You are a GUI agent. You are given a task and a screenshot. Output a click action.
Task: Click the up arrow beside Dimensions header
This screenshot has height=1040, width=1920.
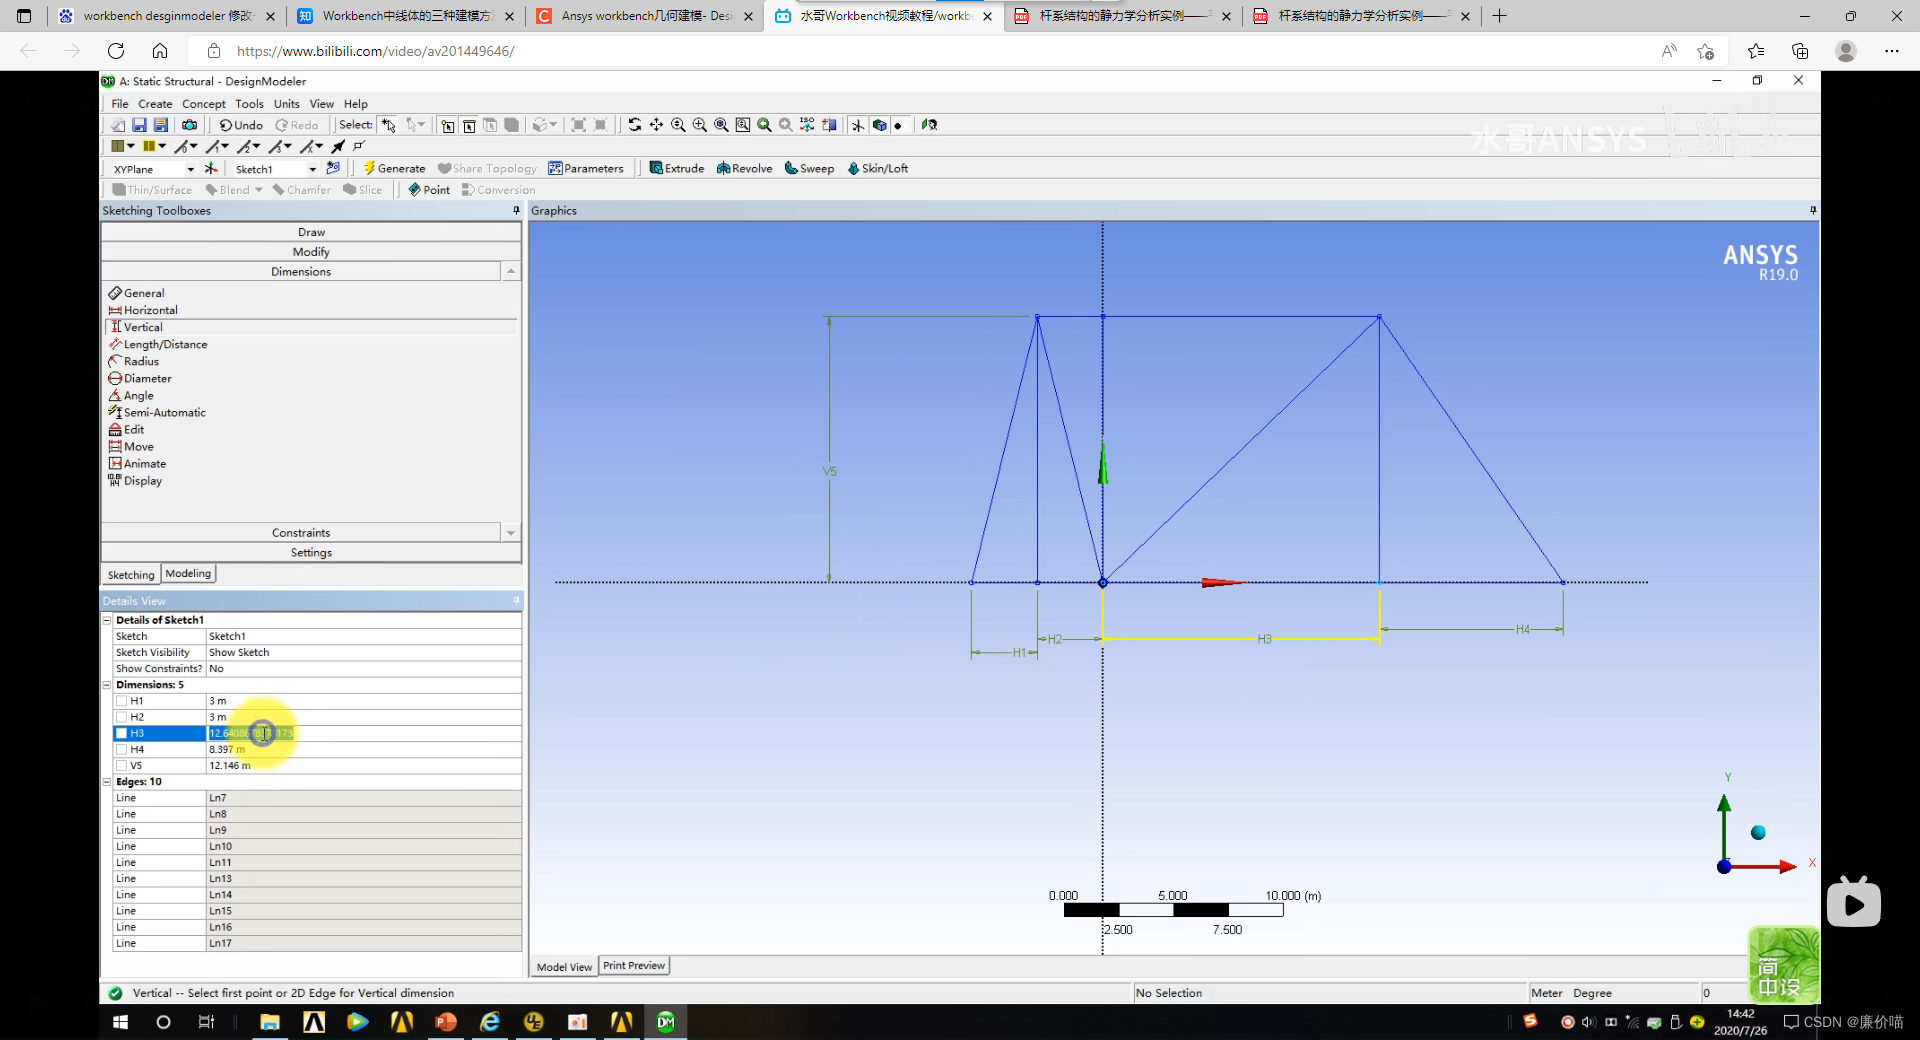(x=511, y=271)
